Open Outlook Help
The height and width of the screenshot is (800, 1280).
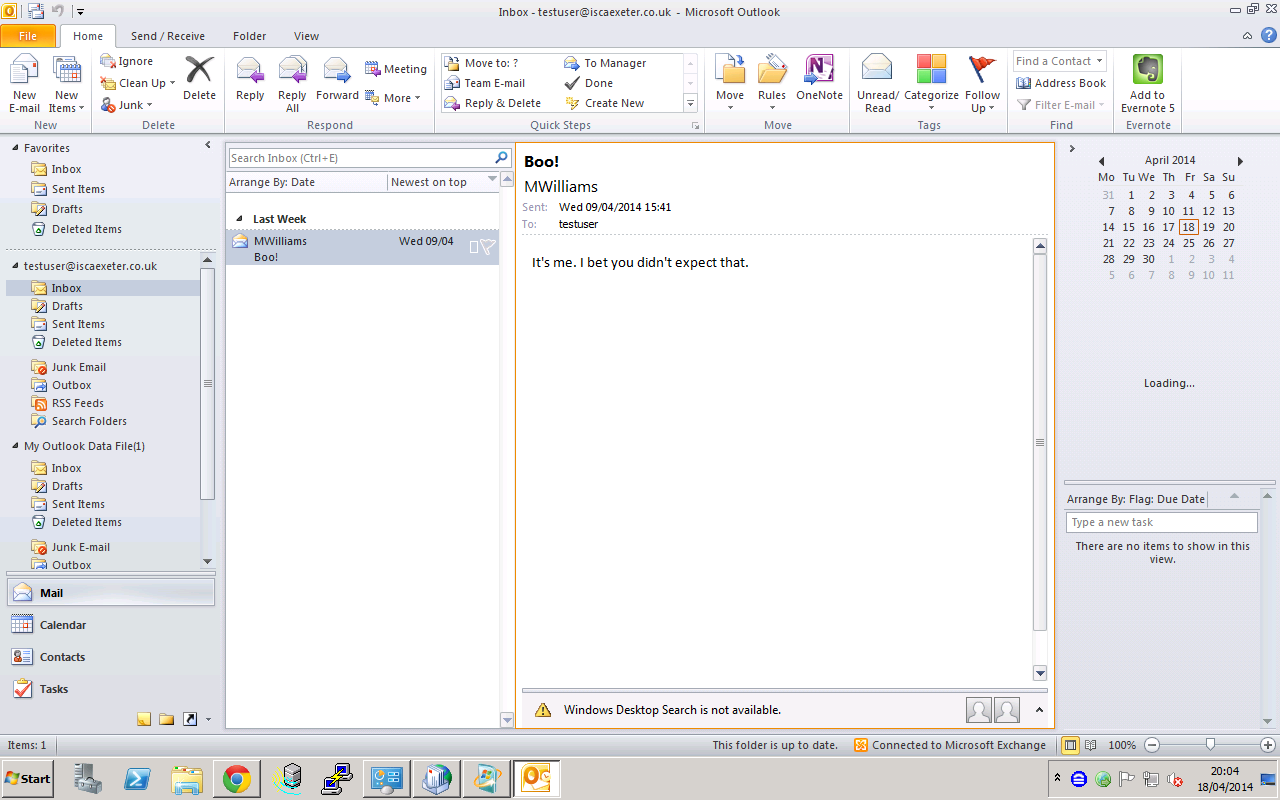click(1269, 35)
